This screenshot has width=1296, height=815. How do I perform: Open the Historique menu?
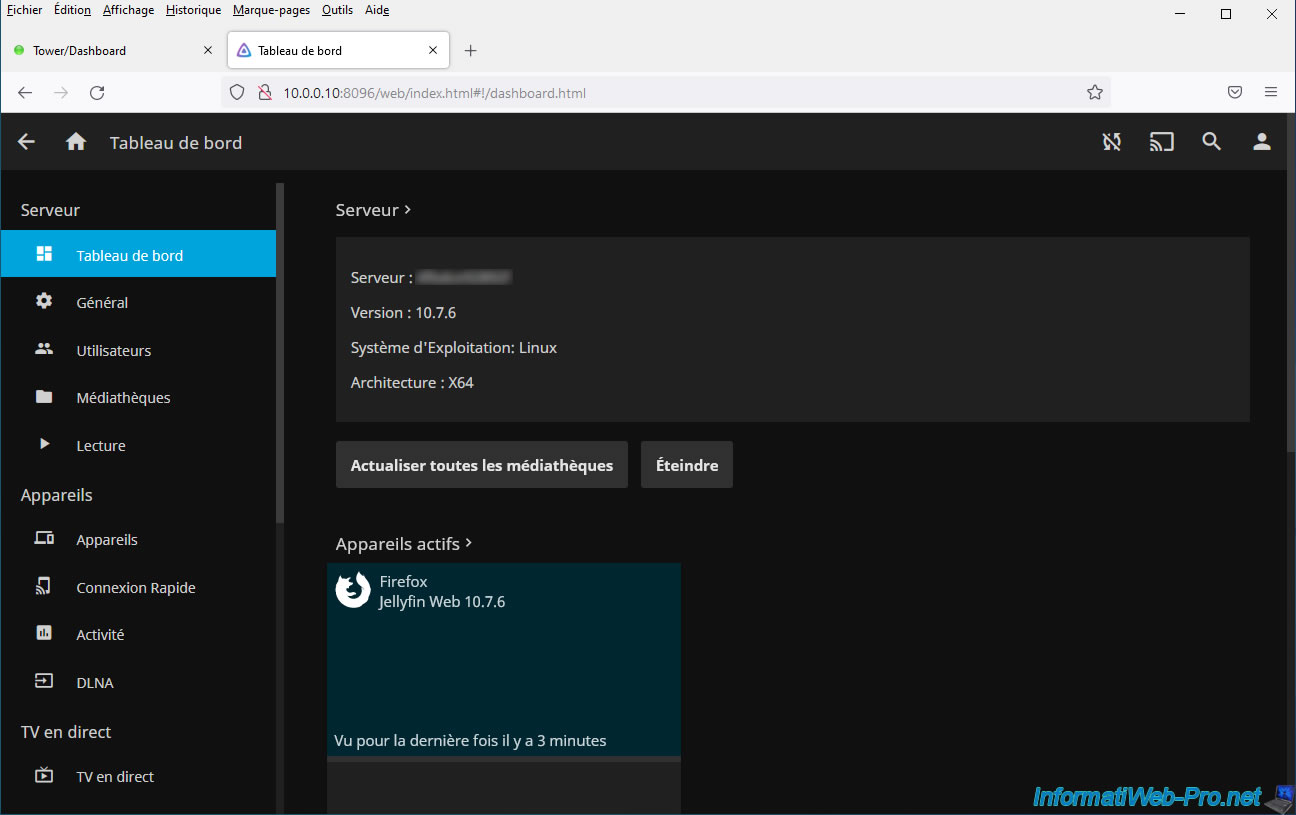(193, 10)
